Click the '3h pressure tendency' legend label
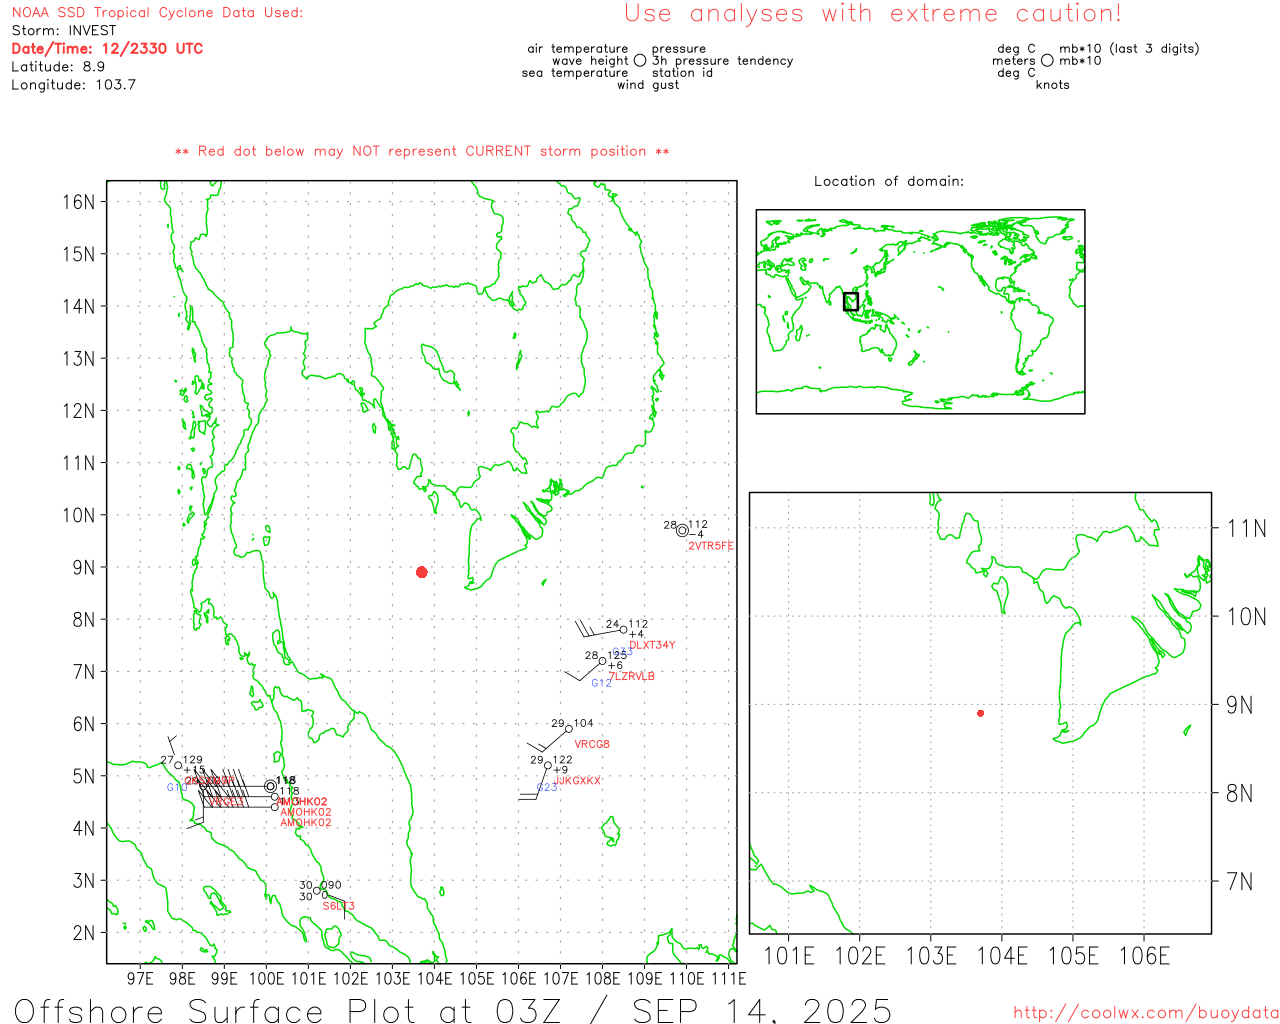This screenshot has width=1280, height=1024. [722, 60]
